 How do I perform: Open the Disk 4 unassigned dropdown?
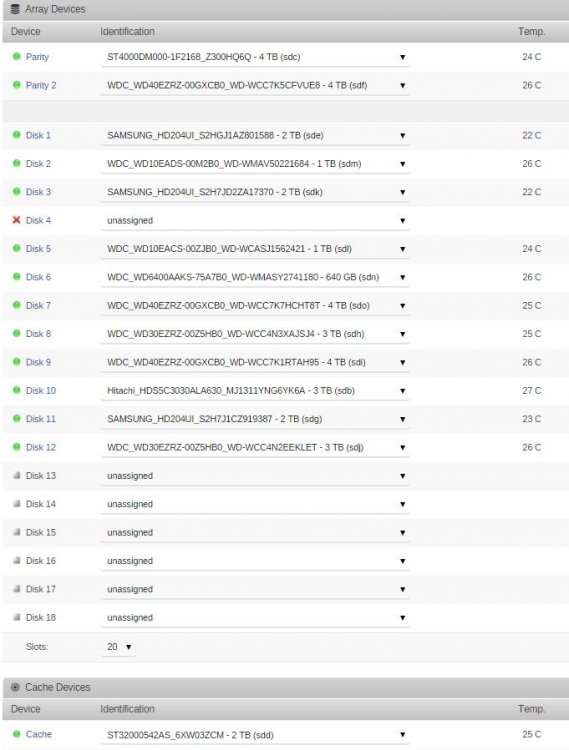click(255, 221)
